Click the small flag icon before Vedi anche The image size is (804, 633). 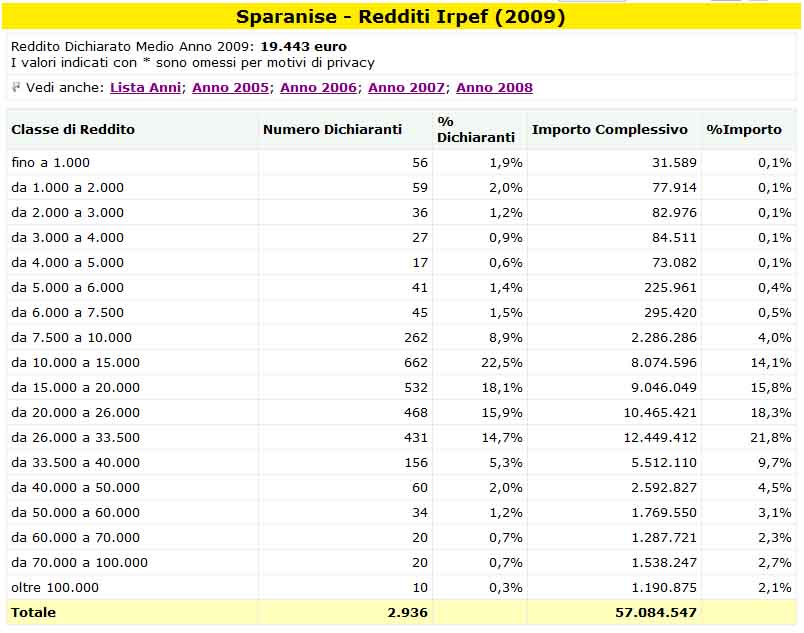click(16, 87)
